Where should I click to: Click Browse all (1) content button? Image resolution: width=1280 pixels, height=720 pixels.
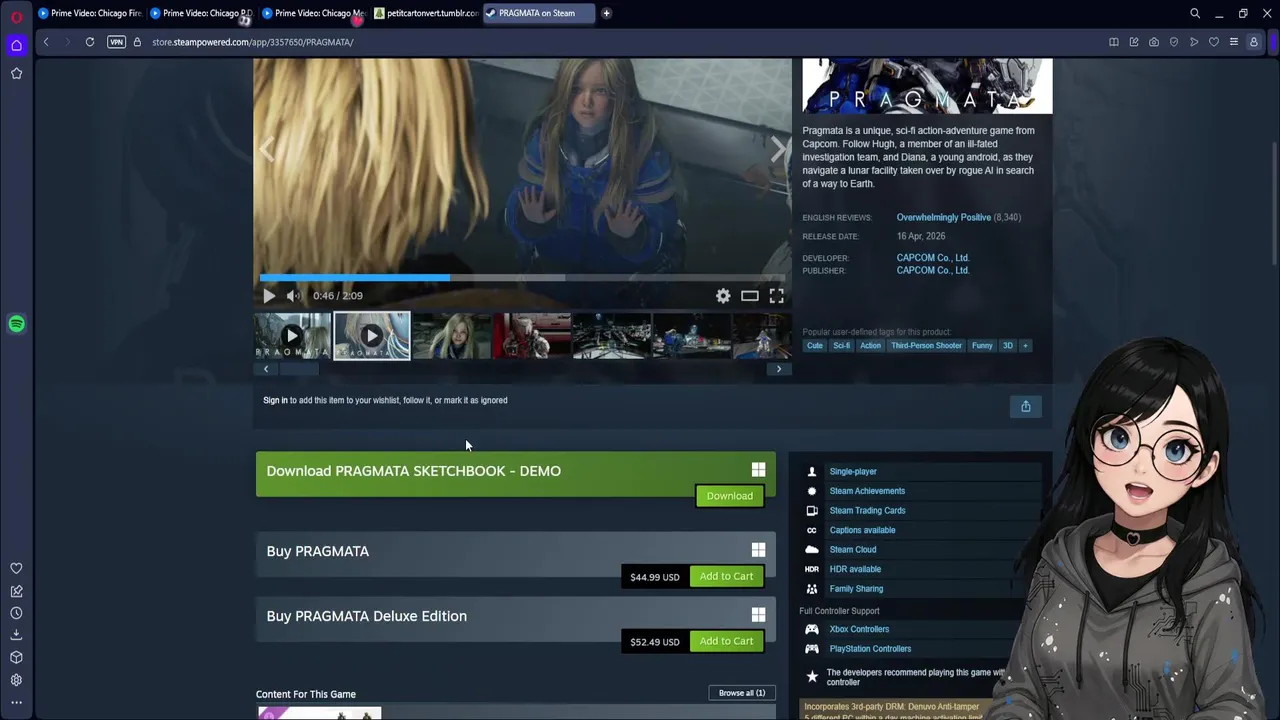pos(742,693)
